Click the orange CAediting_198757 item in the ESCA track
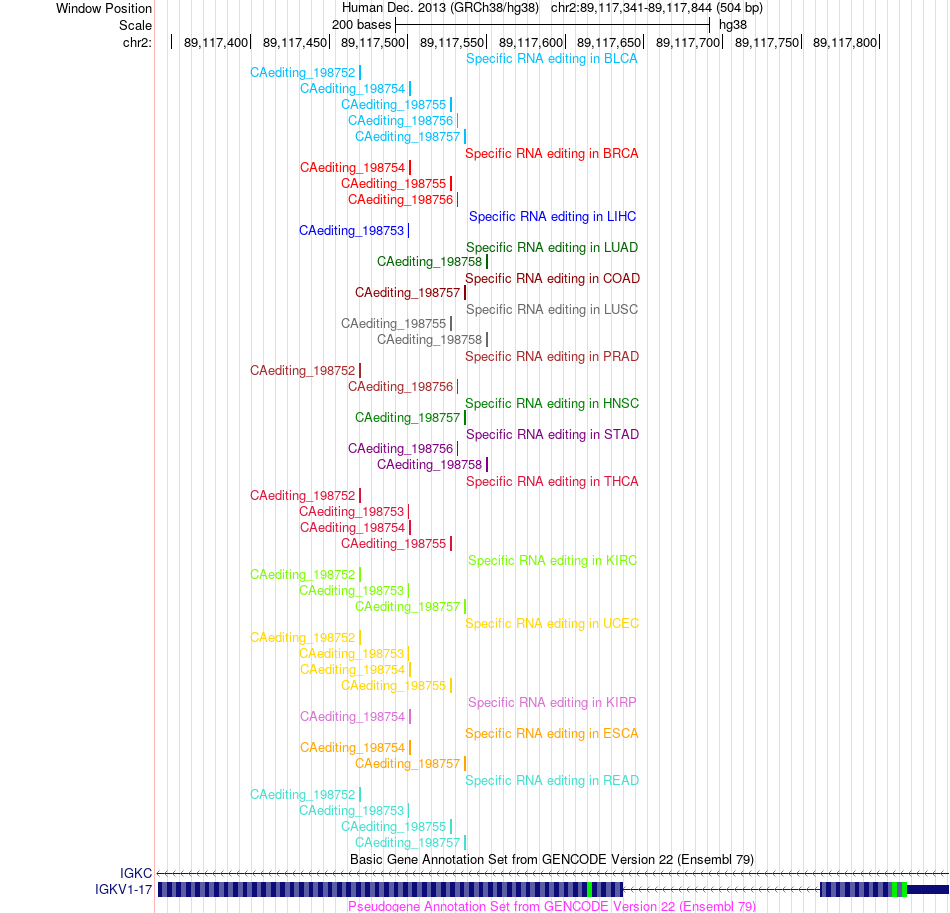This screenshot has width=950, height=913. click(x=408, y=764)
